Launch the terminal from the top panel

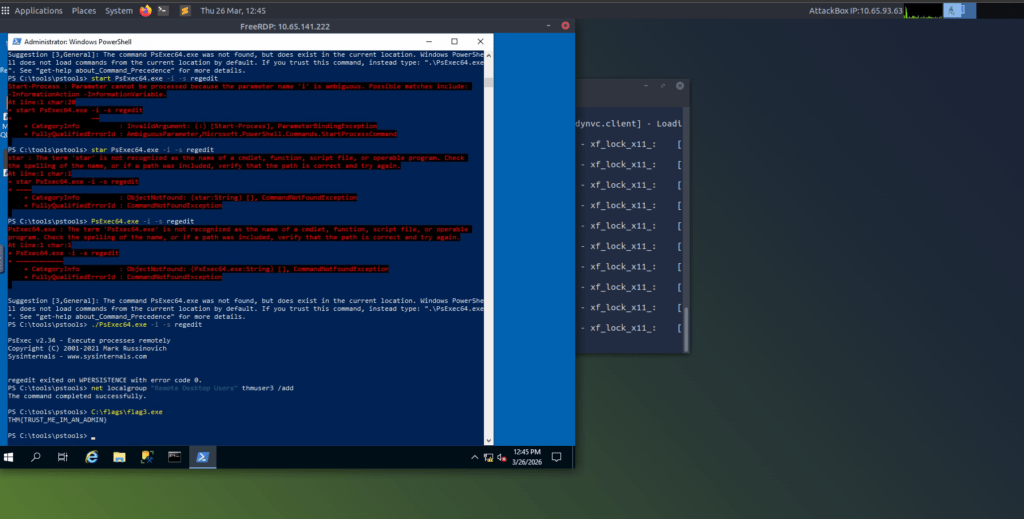click(x=163, y=10)
